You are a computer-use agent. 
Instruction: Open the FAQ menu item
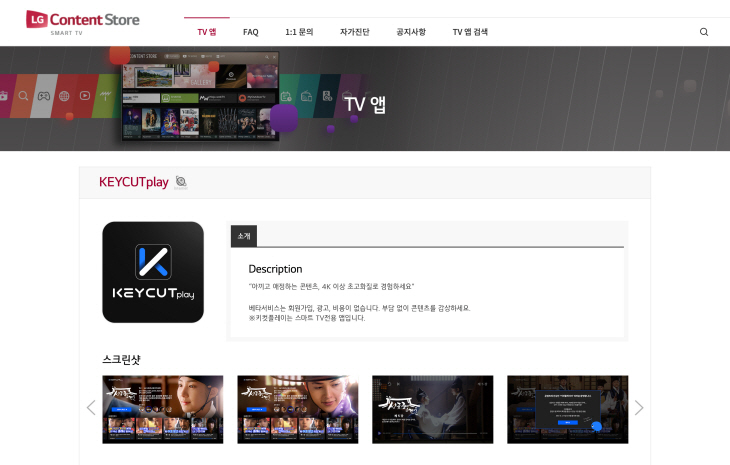click(250, 32)
